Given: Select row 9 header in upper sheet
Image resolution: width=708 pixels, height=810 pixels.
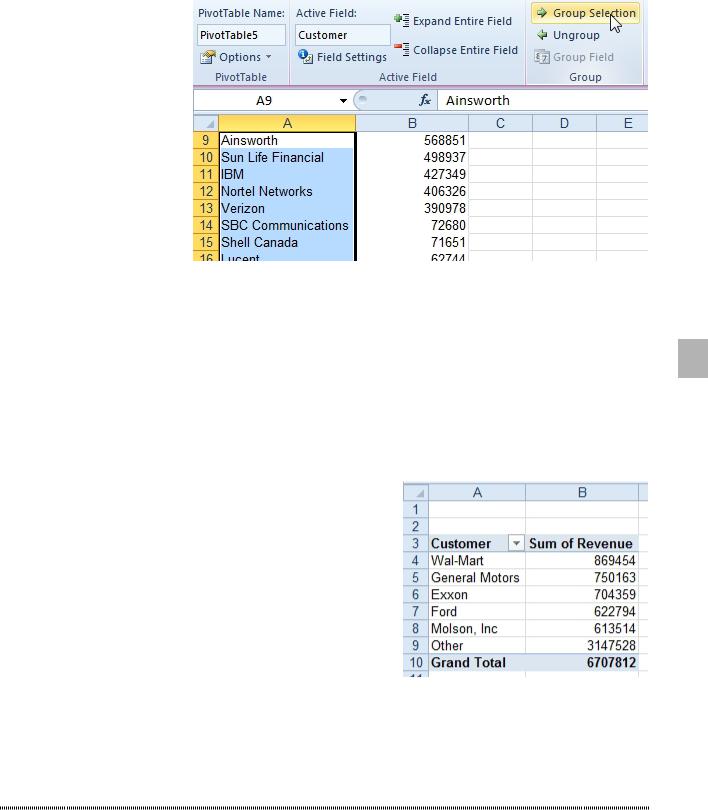Looking at the screenshot, I should point(206,140).
